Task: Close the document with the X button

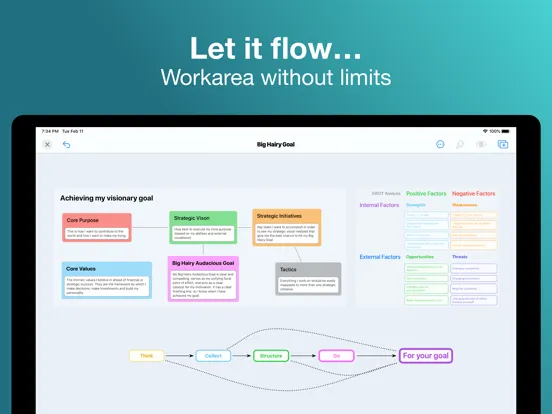Action: [x=47, y=144]
